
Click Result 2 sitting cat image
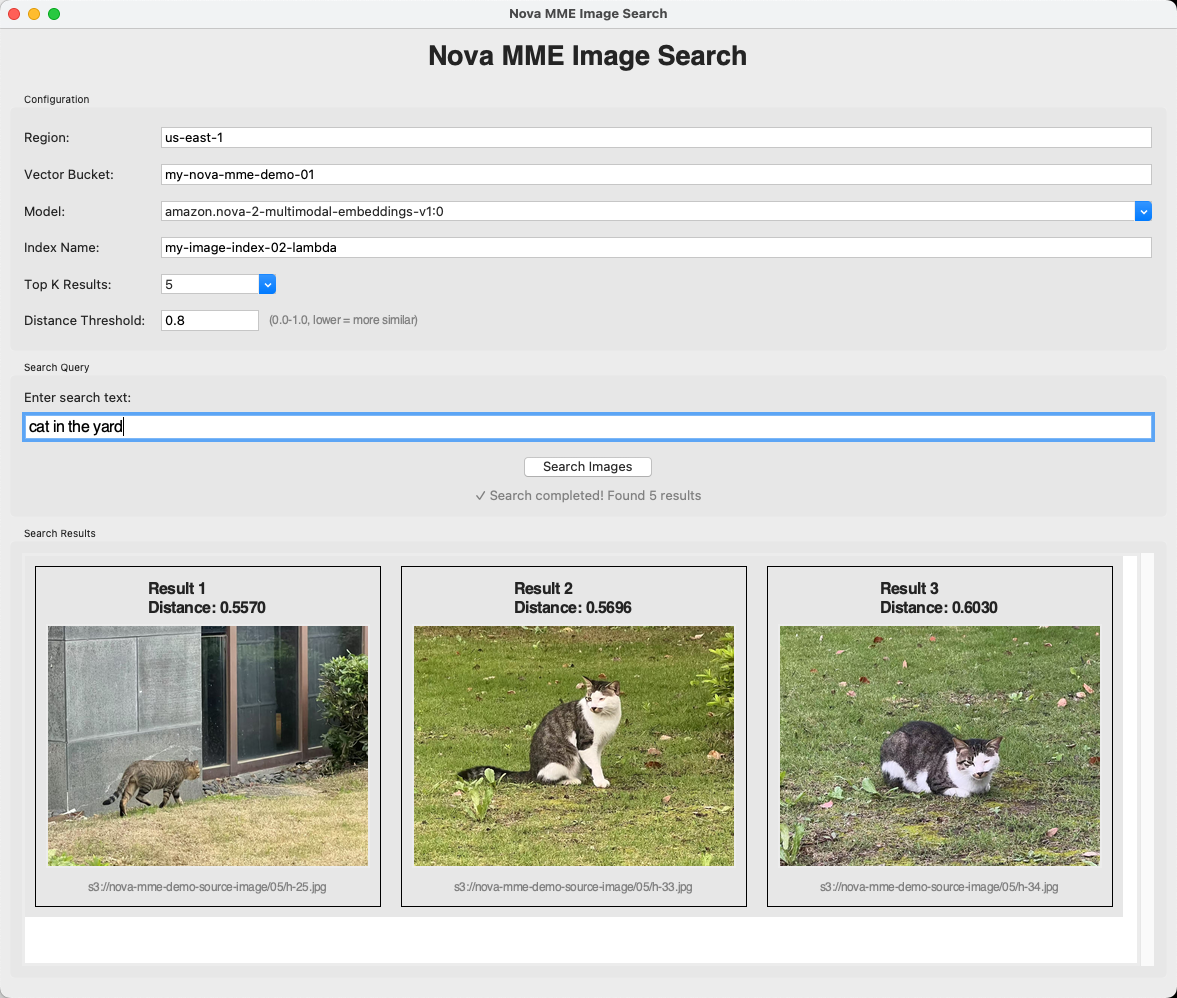573,745
